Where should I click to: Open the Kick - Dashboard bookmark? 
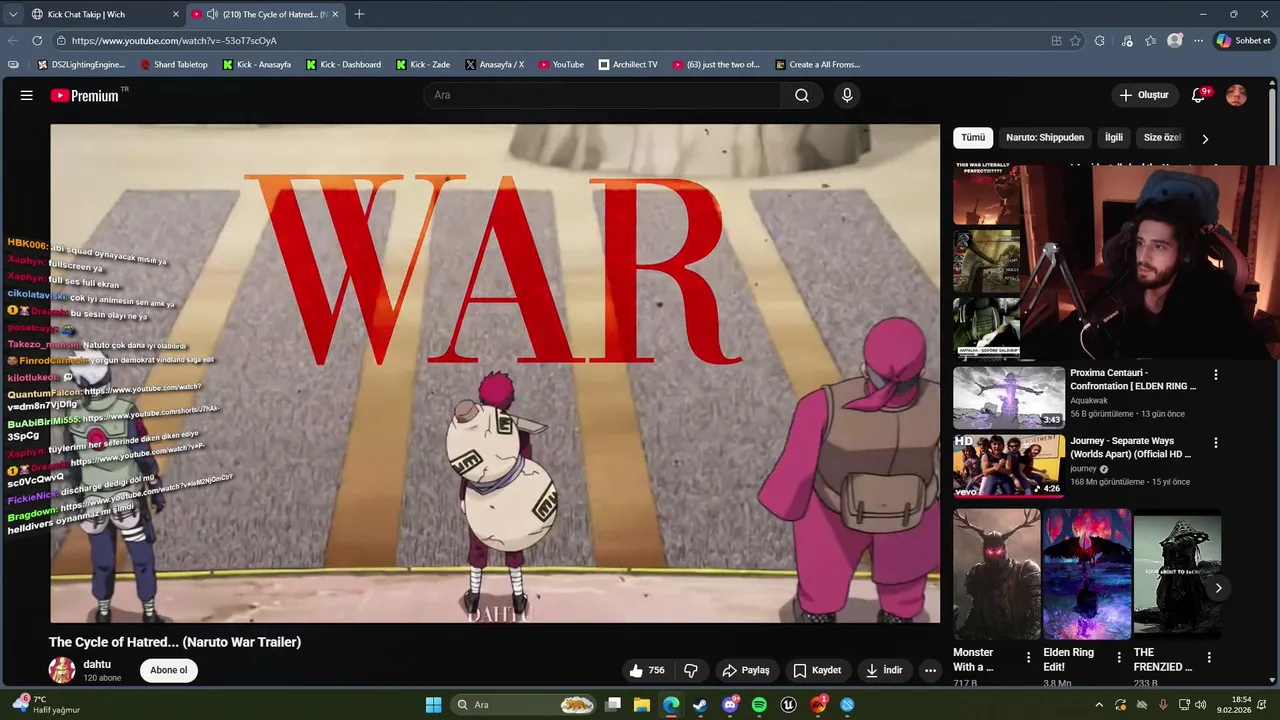343,65
